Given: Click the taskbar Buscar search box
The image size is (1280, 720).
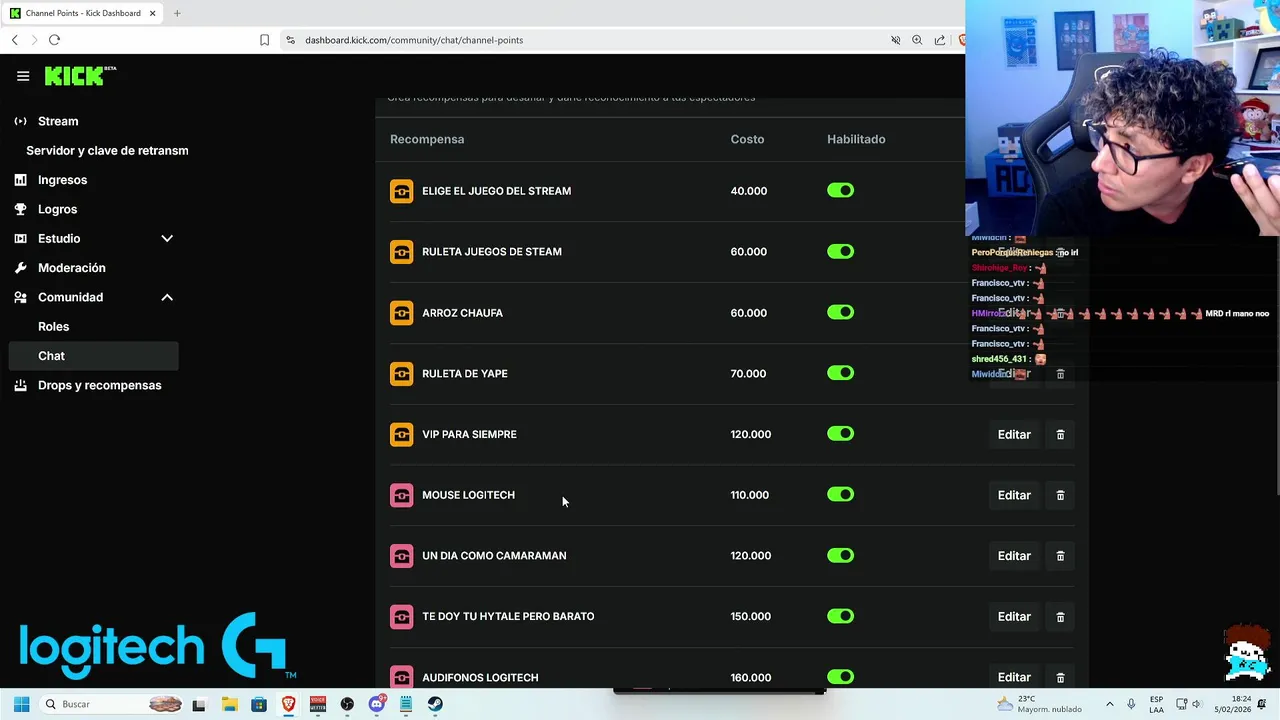Looking at the screenshot, I should pyautogui.click(x=113, y=704).
